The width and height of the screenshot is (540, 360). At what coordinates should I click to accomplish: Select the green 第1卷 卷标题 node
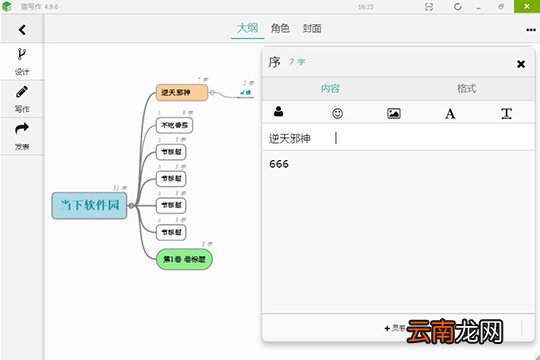pyautogui.click(x=184, y=259)
